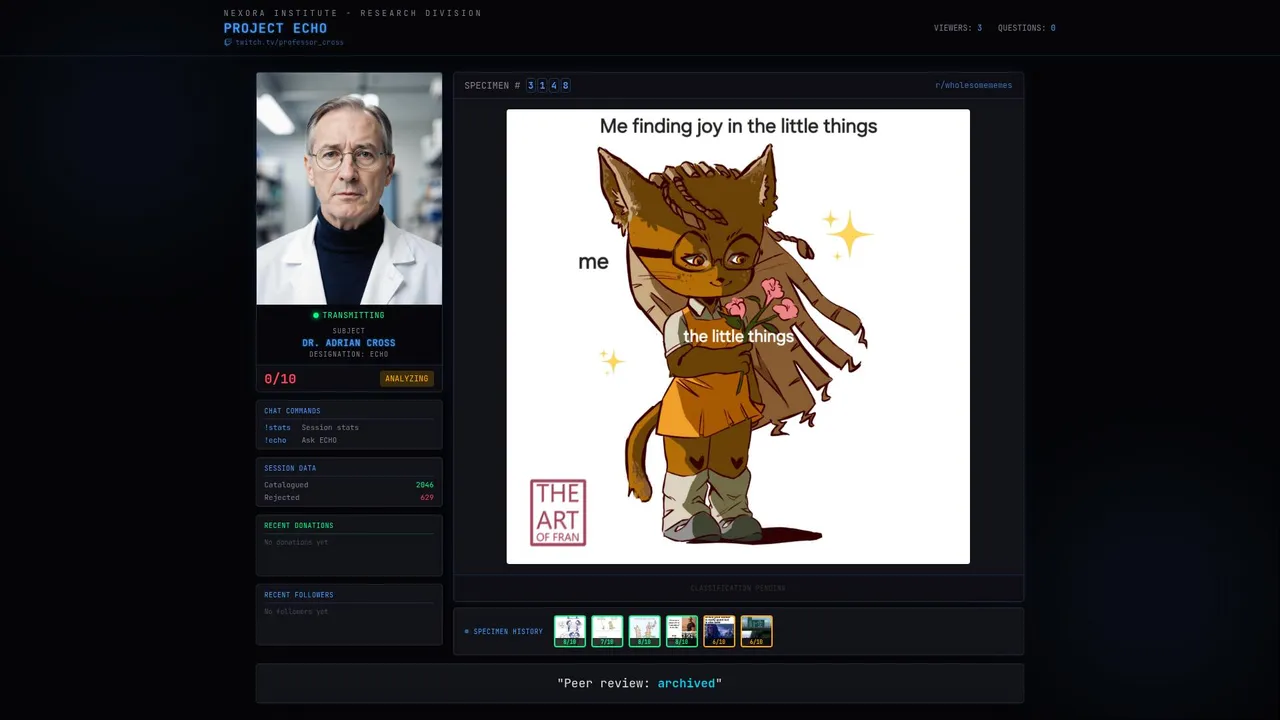Click specimen number digit 3
Screen dimensions: 1280x720
[x=531, y=86]
